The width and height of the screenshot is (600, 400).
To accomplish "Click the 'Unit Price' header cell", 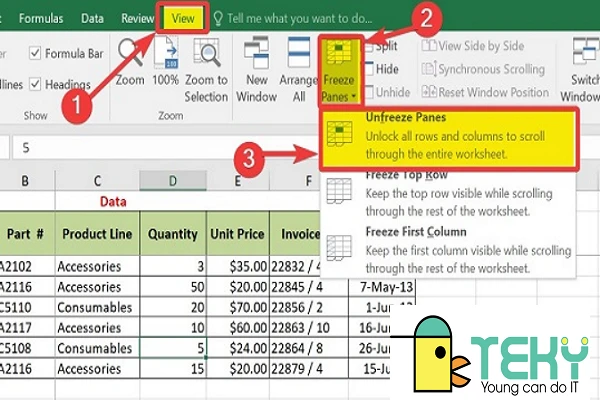I will click(x=238, y=233).
